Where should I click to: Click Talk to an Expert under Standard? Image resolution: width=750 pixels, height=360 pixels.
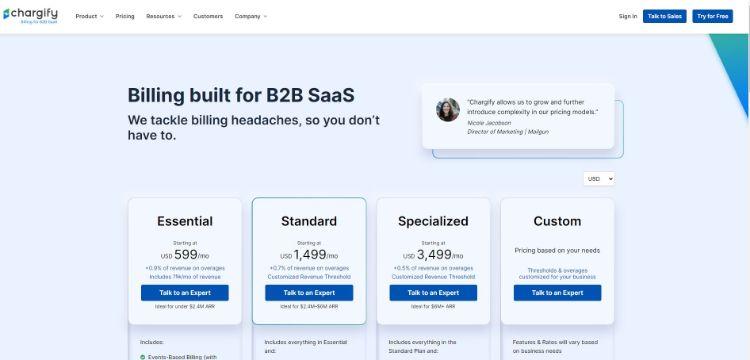pos(309,293)
